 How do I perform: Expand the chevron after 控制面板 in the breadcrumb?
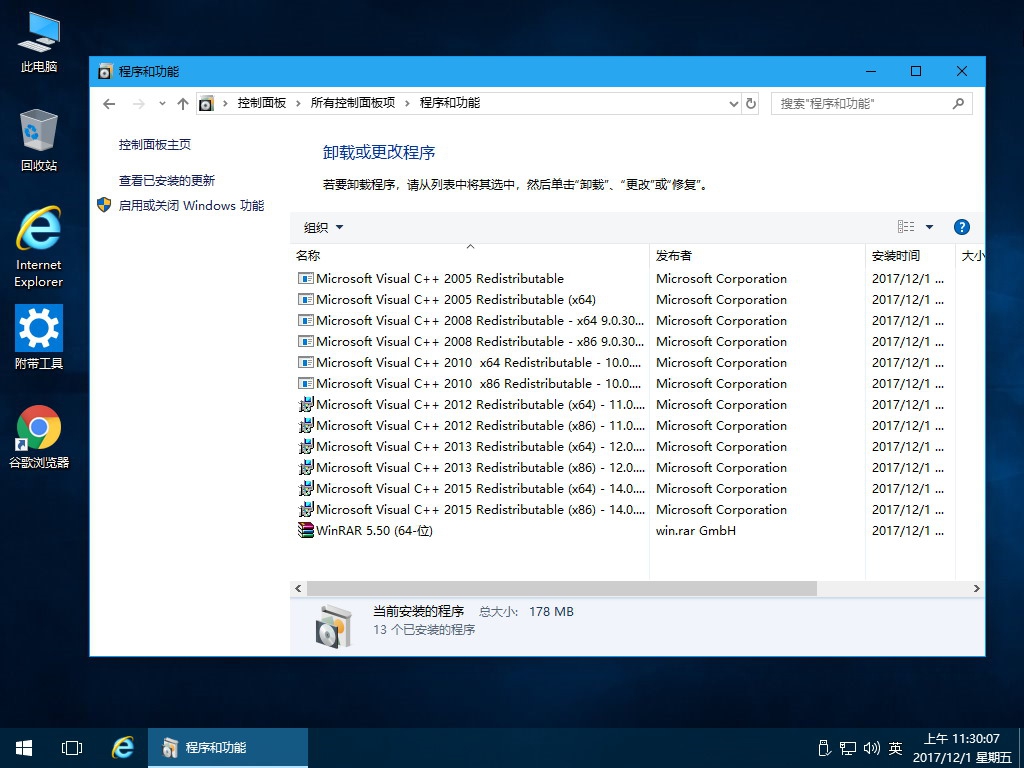point(298,103)
